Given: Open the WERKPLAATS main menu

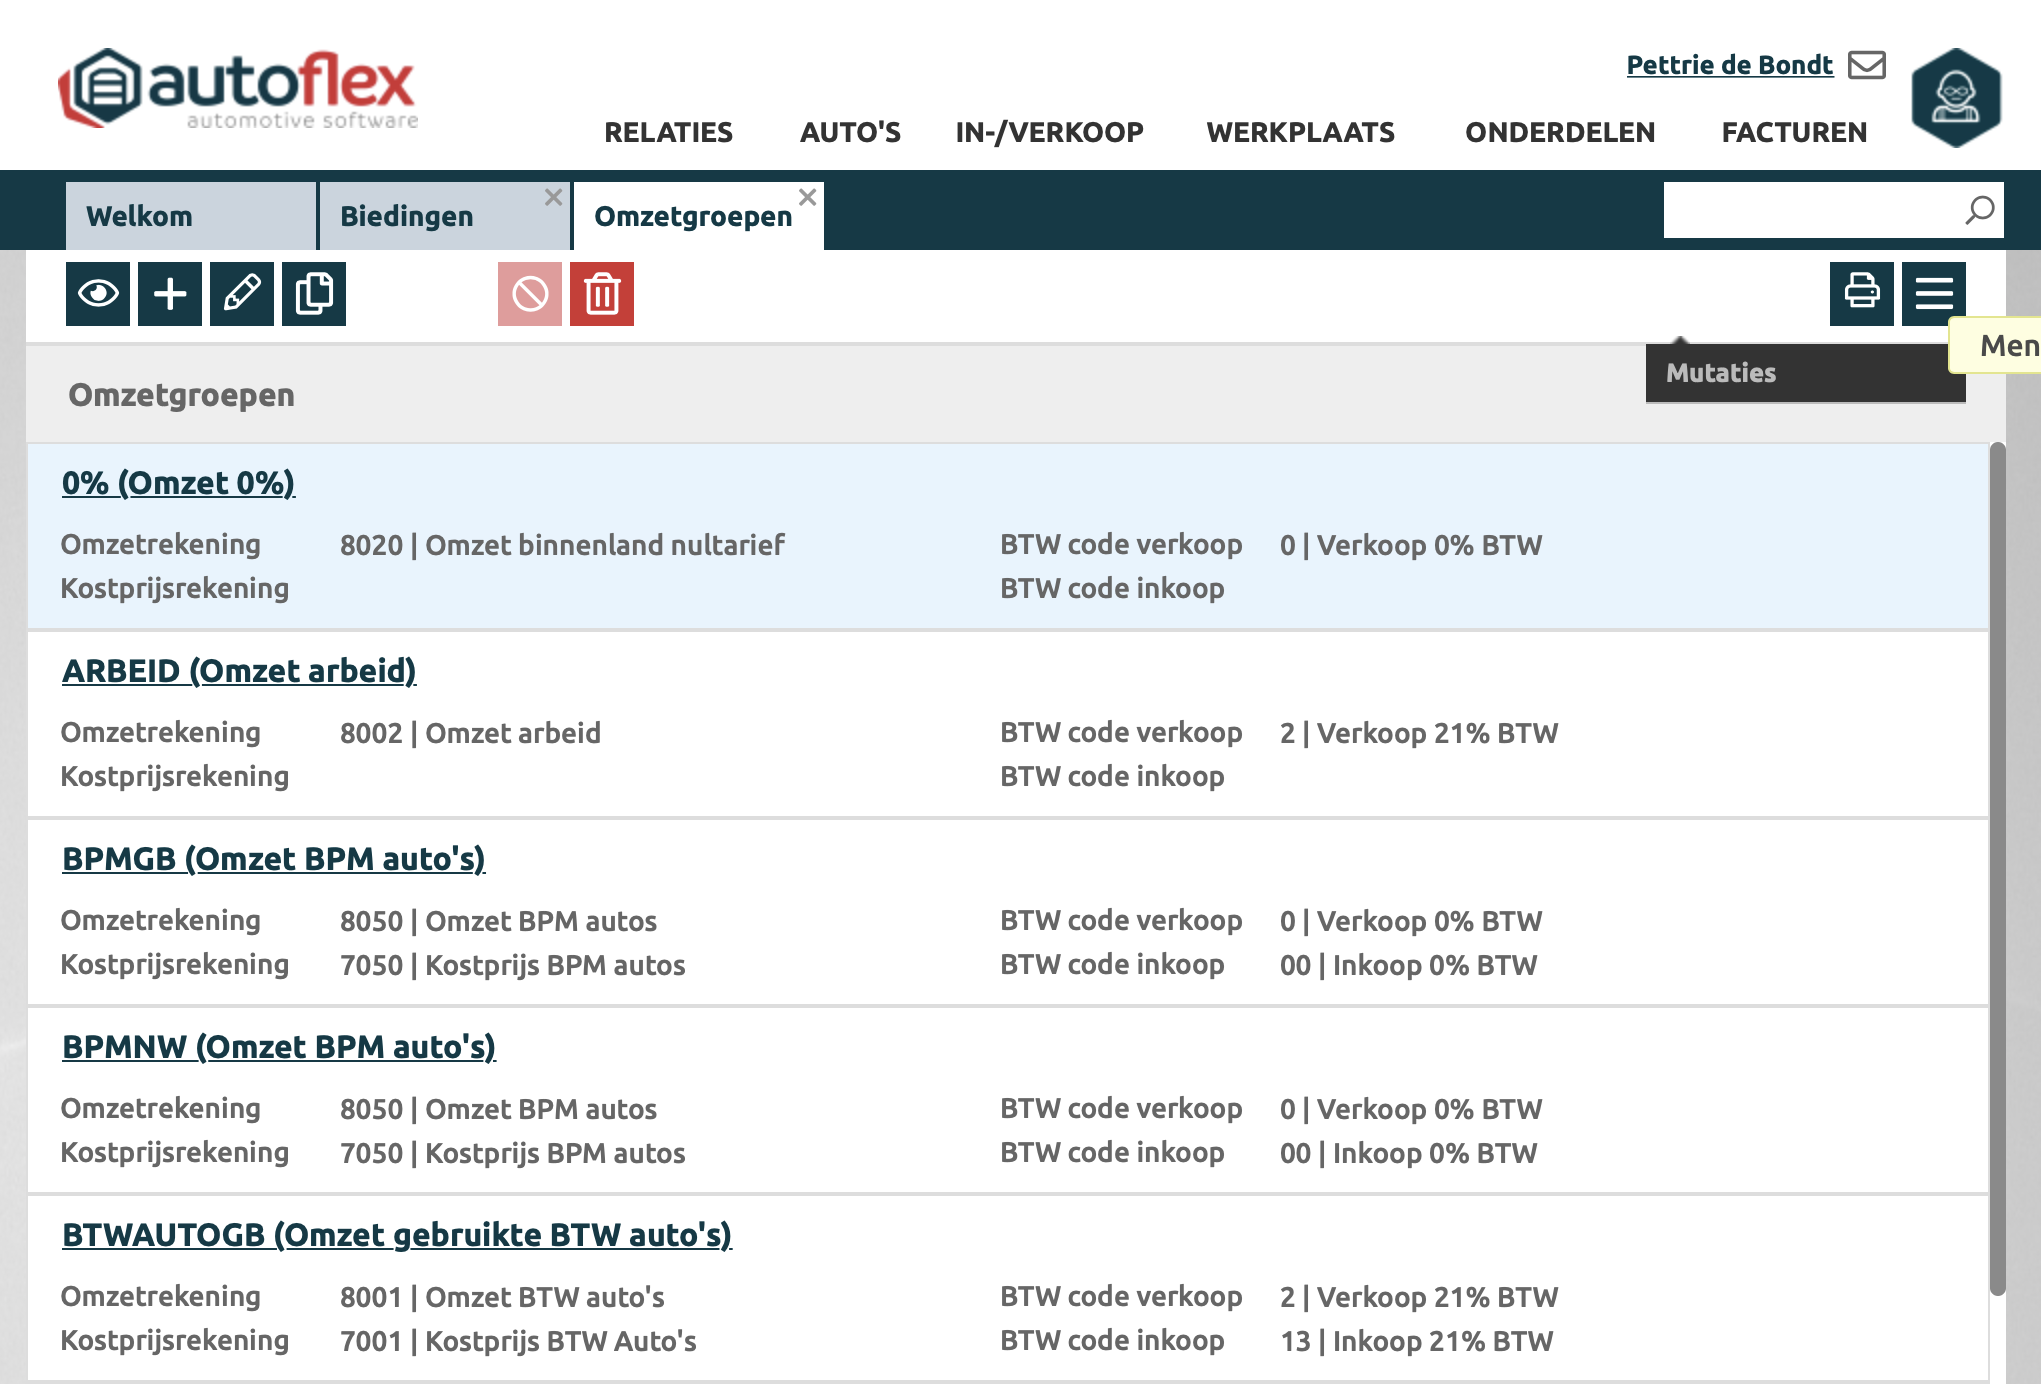Looking at the screenshot, I should click(x=1300, y=132).
